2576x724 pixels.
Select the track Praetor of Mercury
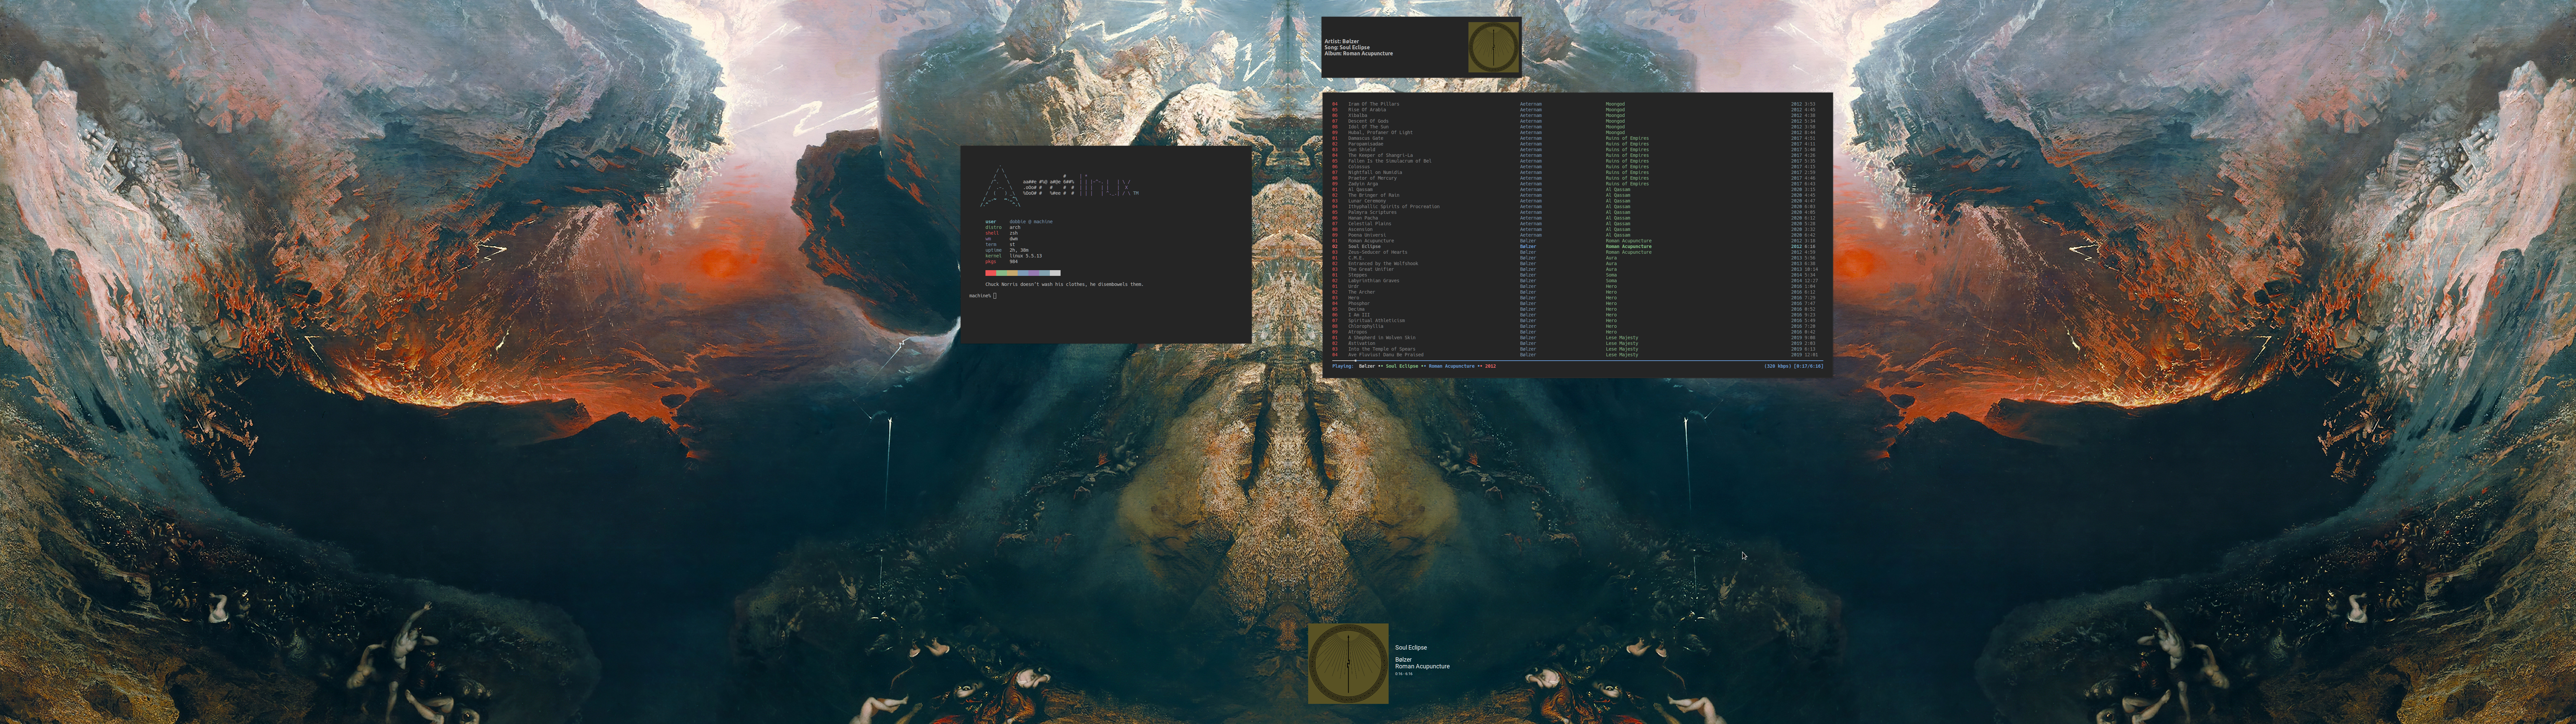click(1372, 178)
